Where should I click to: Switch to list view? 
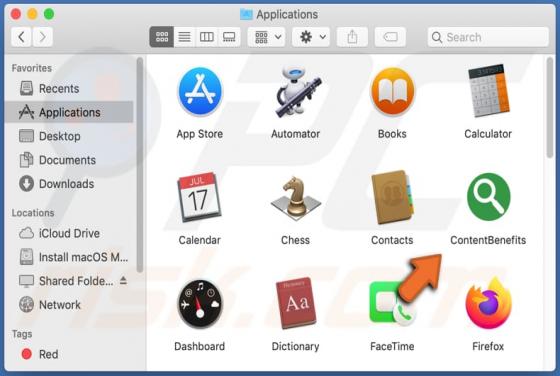184,37
